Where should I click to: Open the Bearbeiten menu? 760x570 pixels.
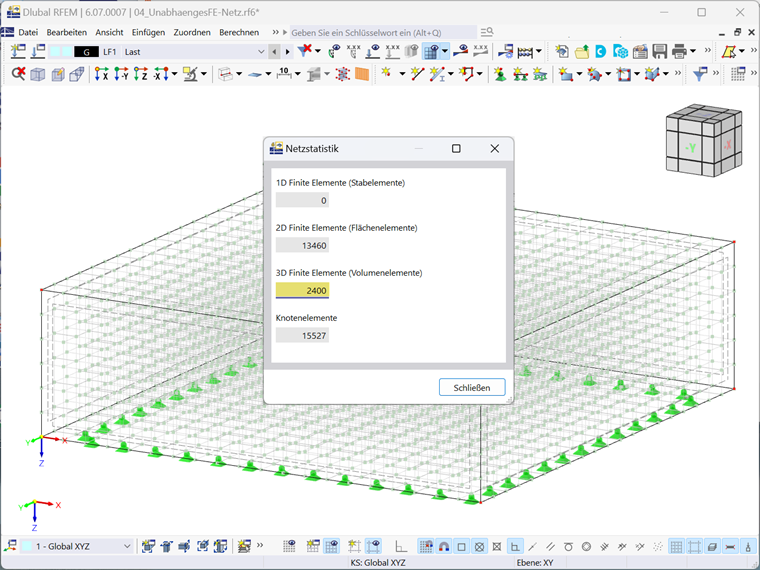pyautogui.click(x=66, y=32)
